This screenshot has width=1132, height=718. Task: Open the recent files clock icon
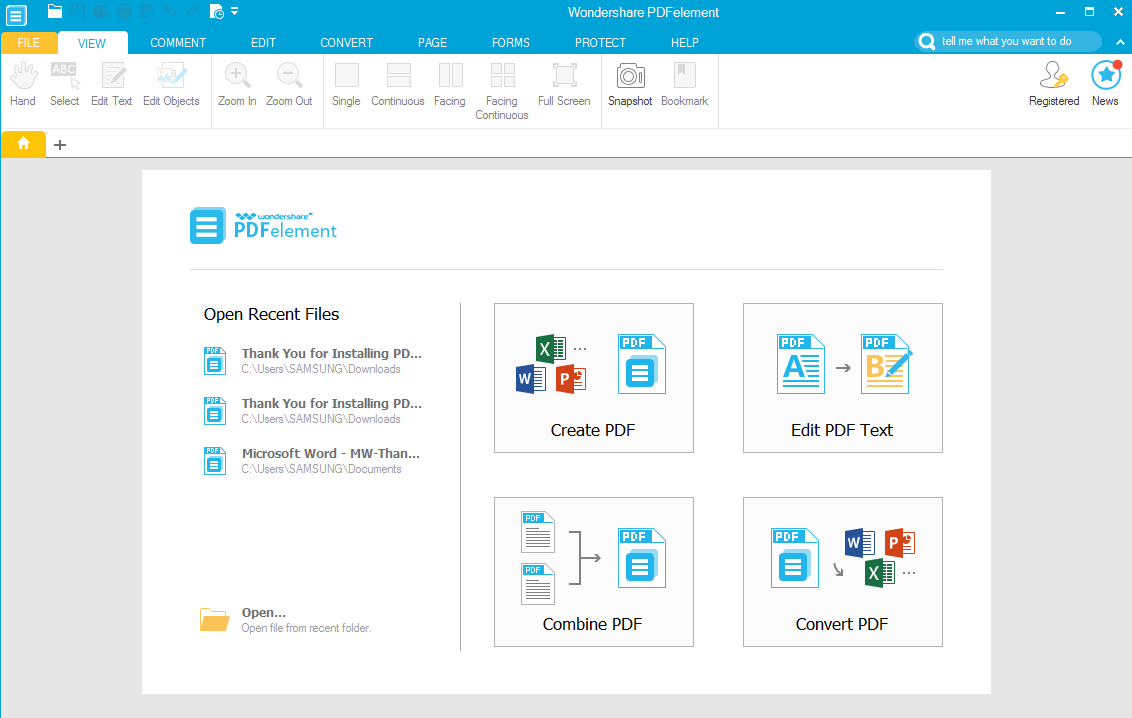click(217, 12)
